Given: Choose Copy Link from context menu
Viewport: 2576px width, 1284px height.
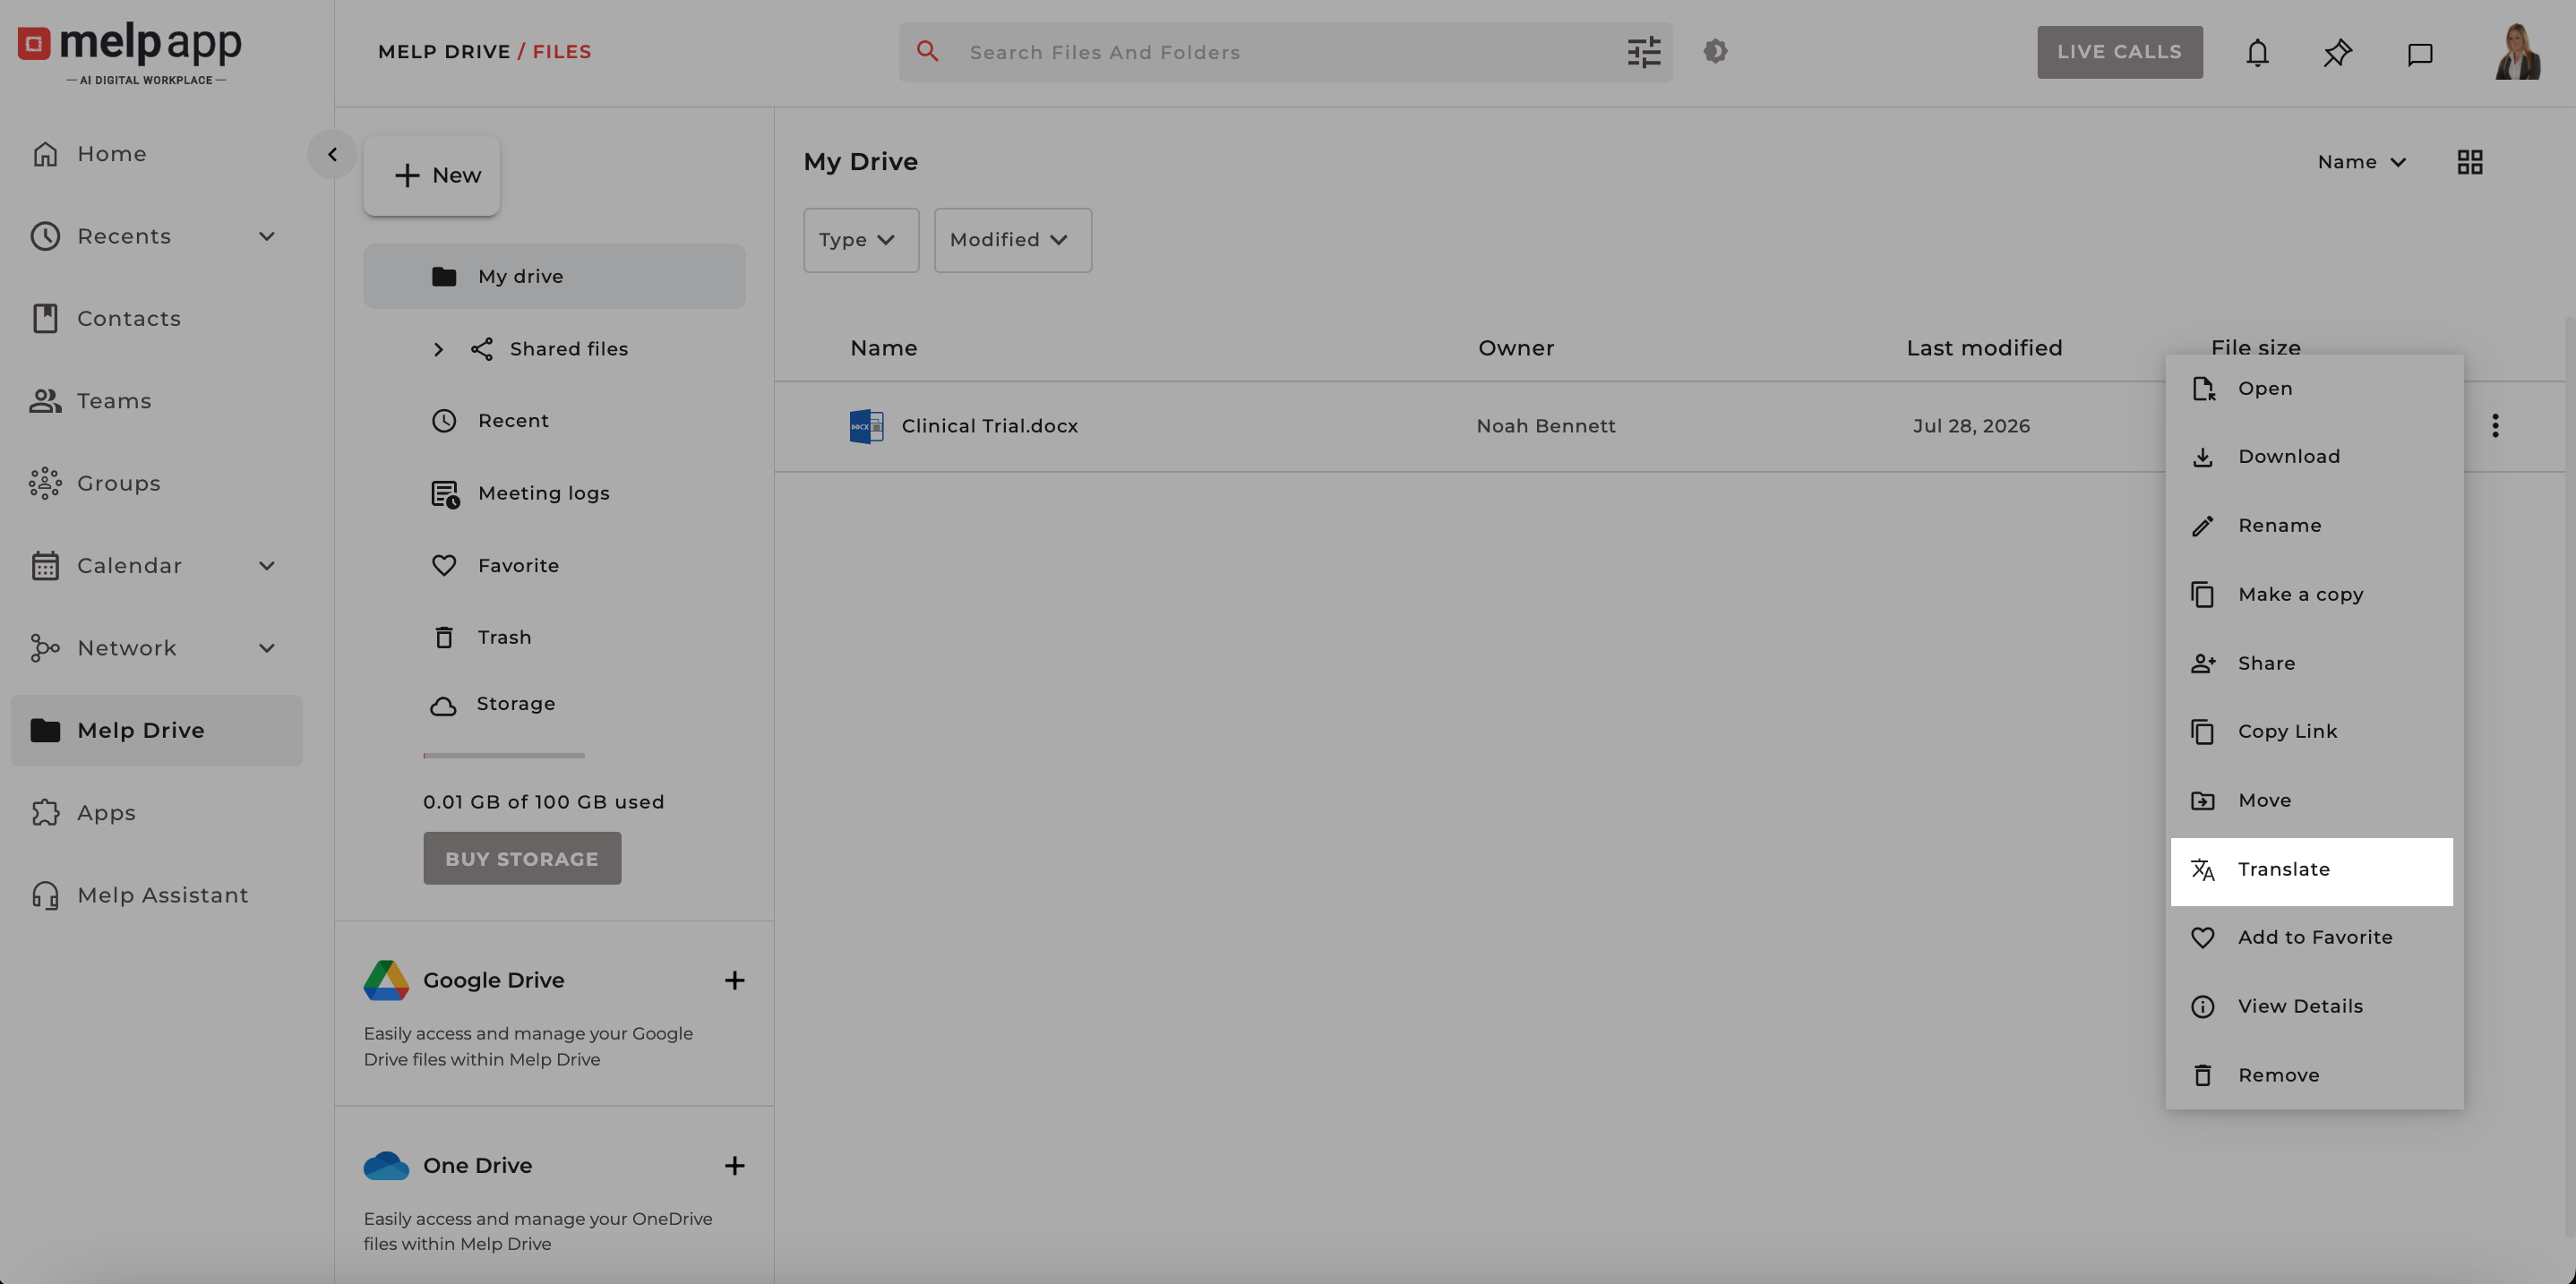Looking at the screenshot, I should point(2312,732).
